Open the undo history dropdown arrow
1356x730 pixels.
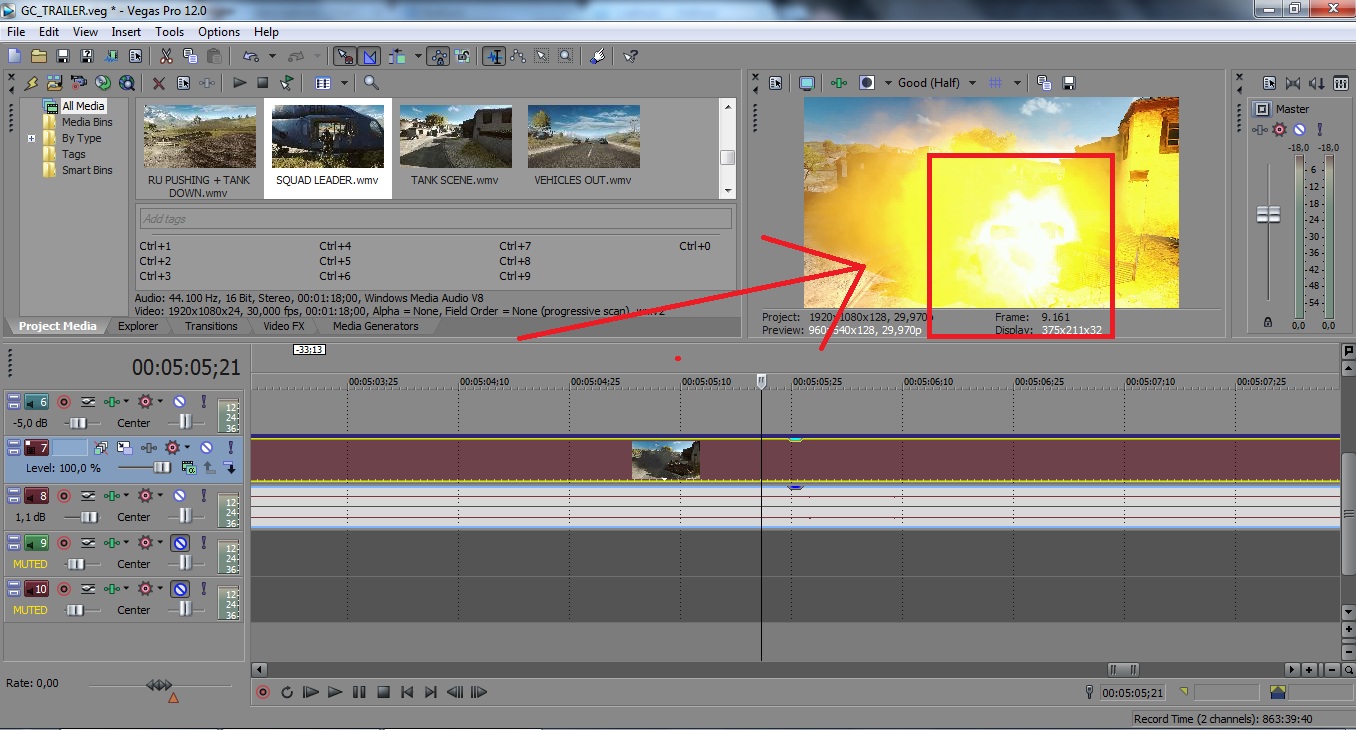tap(271, 57)
